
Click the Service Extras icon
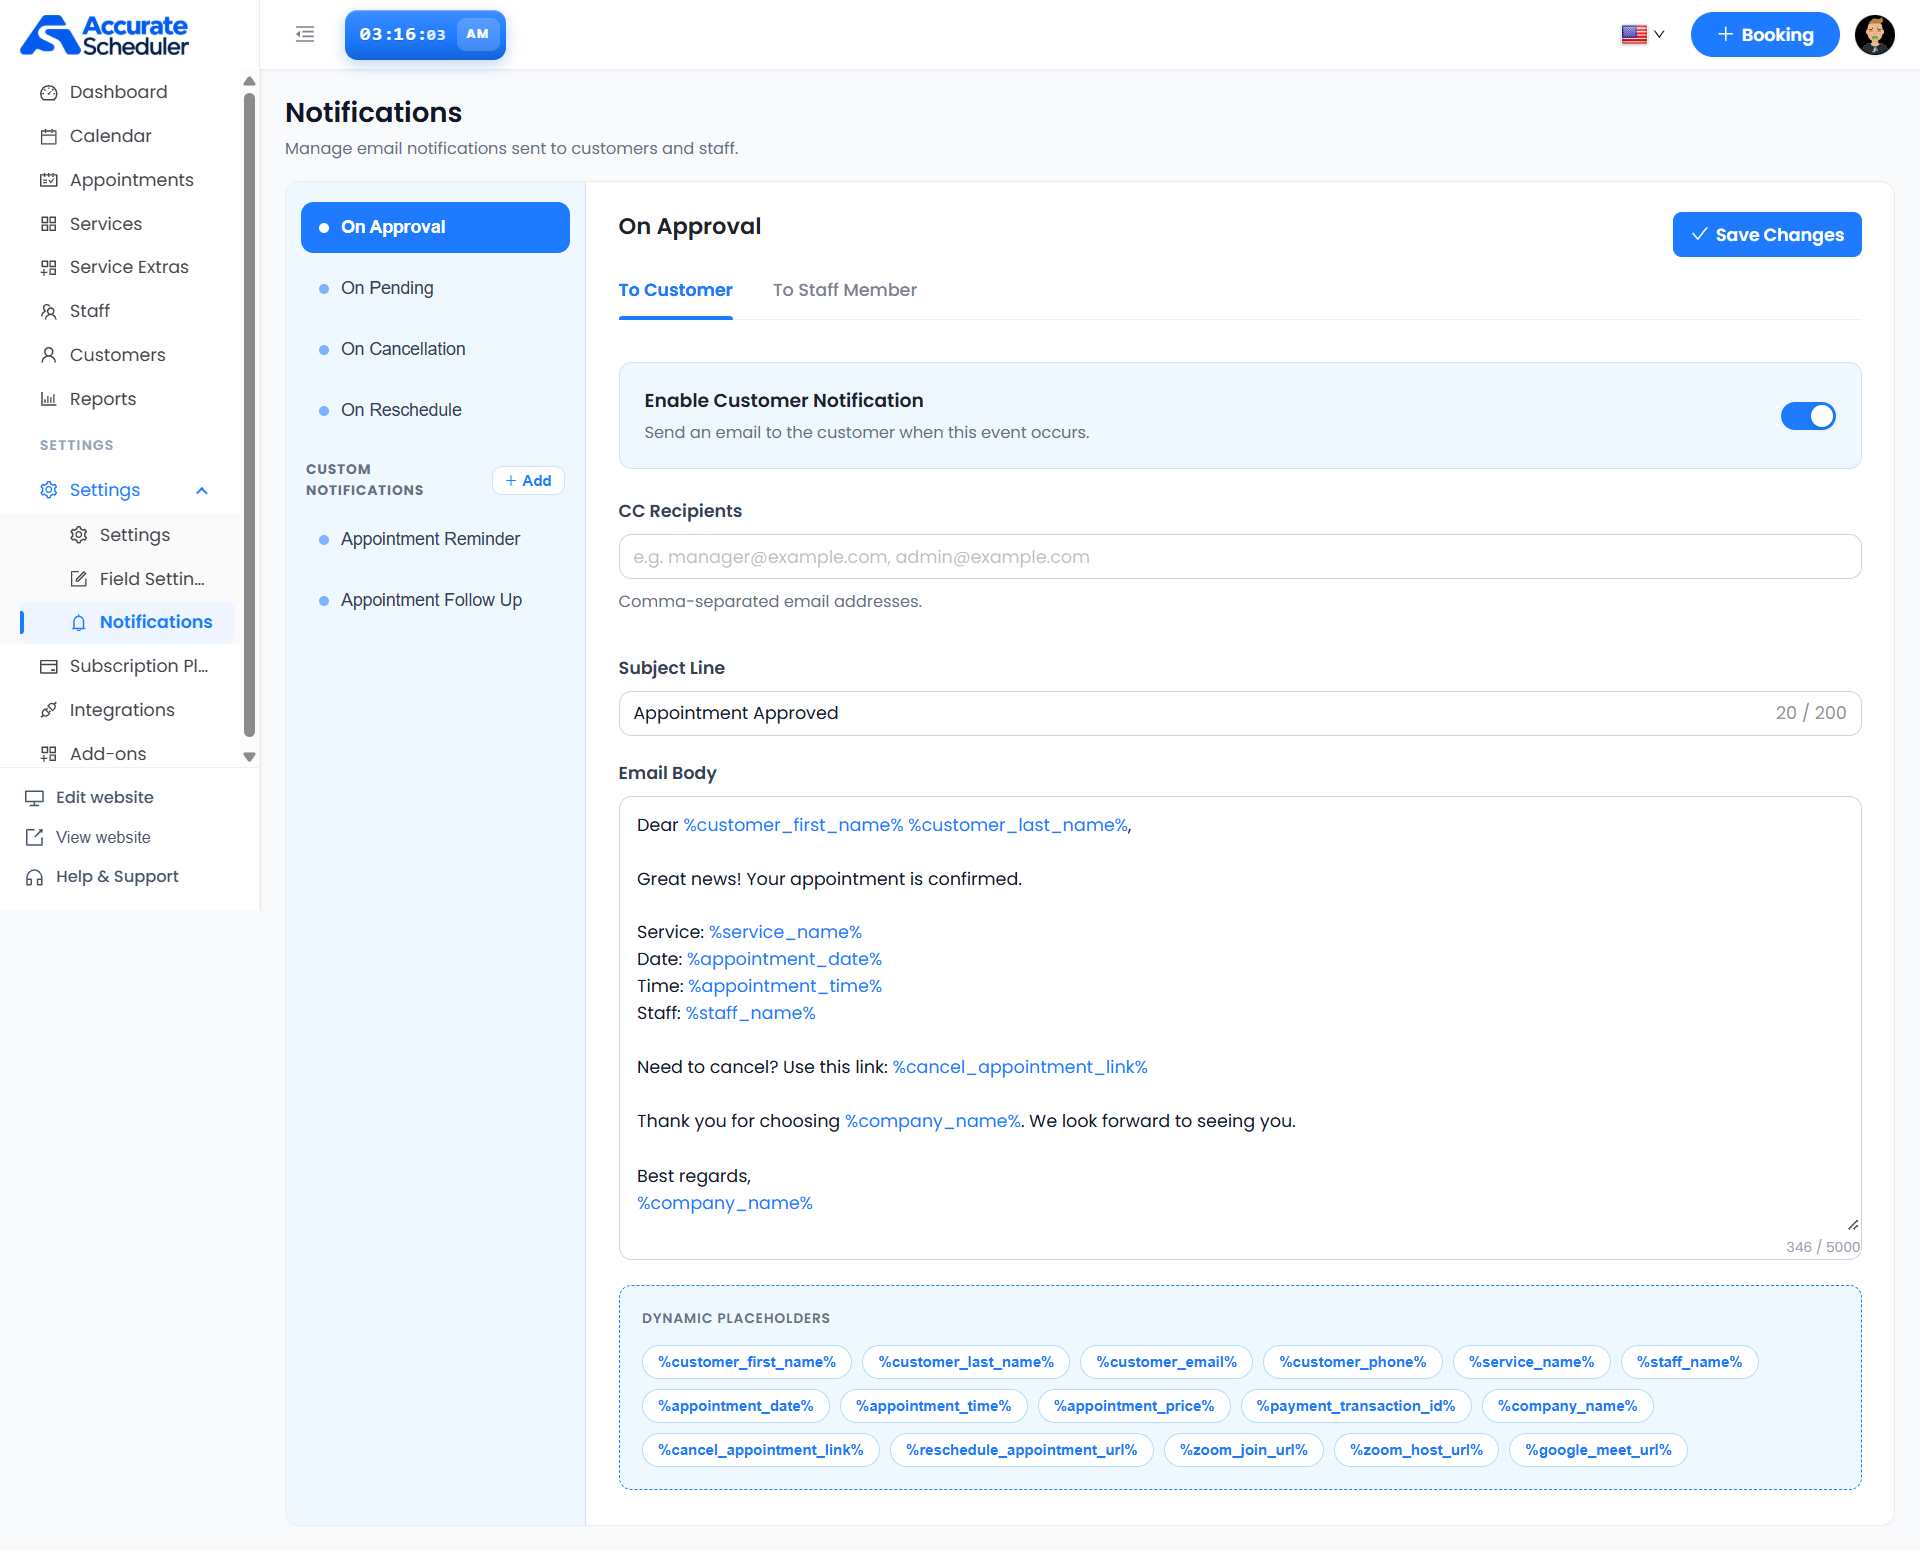click(x=48, y=268)
